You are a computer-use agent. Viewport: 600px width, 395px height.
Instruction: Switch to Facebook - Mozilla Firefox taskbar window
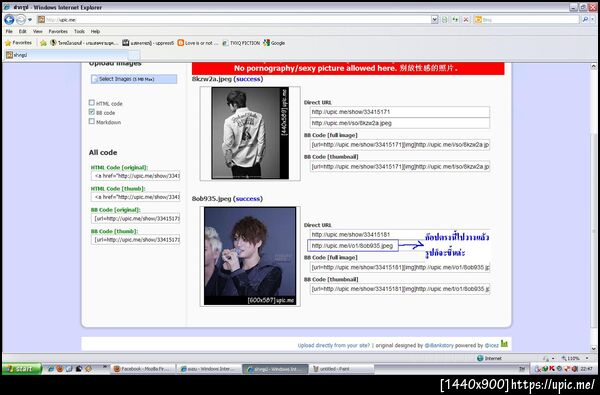(143, 369)
